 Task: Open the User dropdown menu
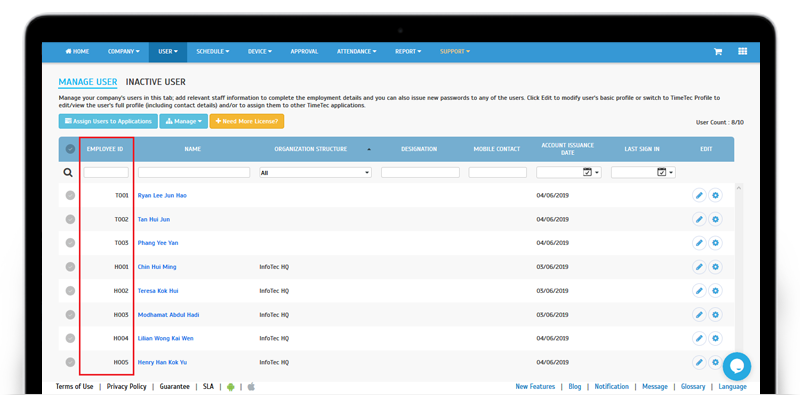pyautogui.click(x=168, y=52)
